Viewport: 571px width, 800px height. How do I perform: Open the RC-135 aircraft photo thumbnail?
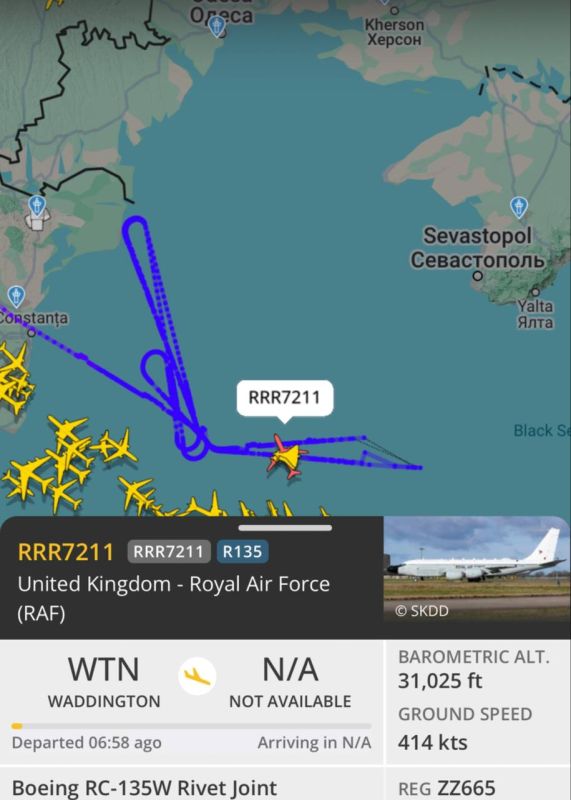click(x=477, y=569)
